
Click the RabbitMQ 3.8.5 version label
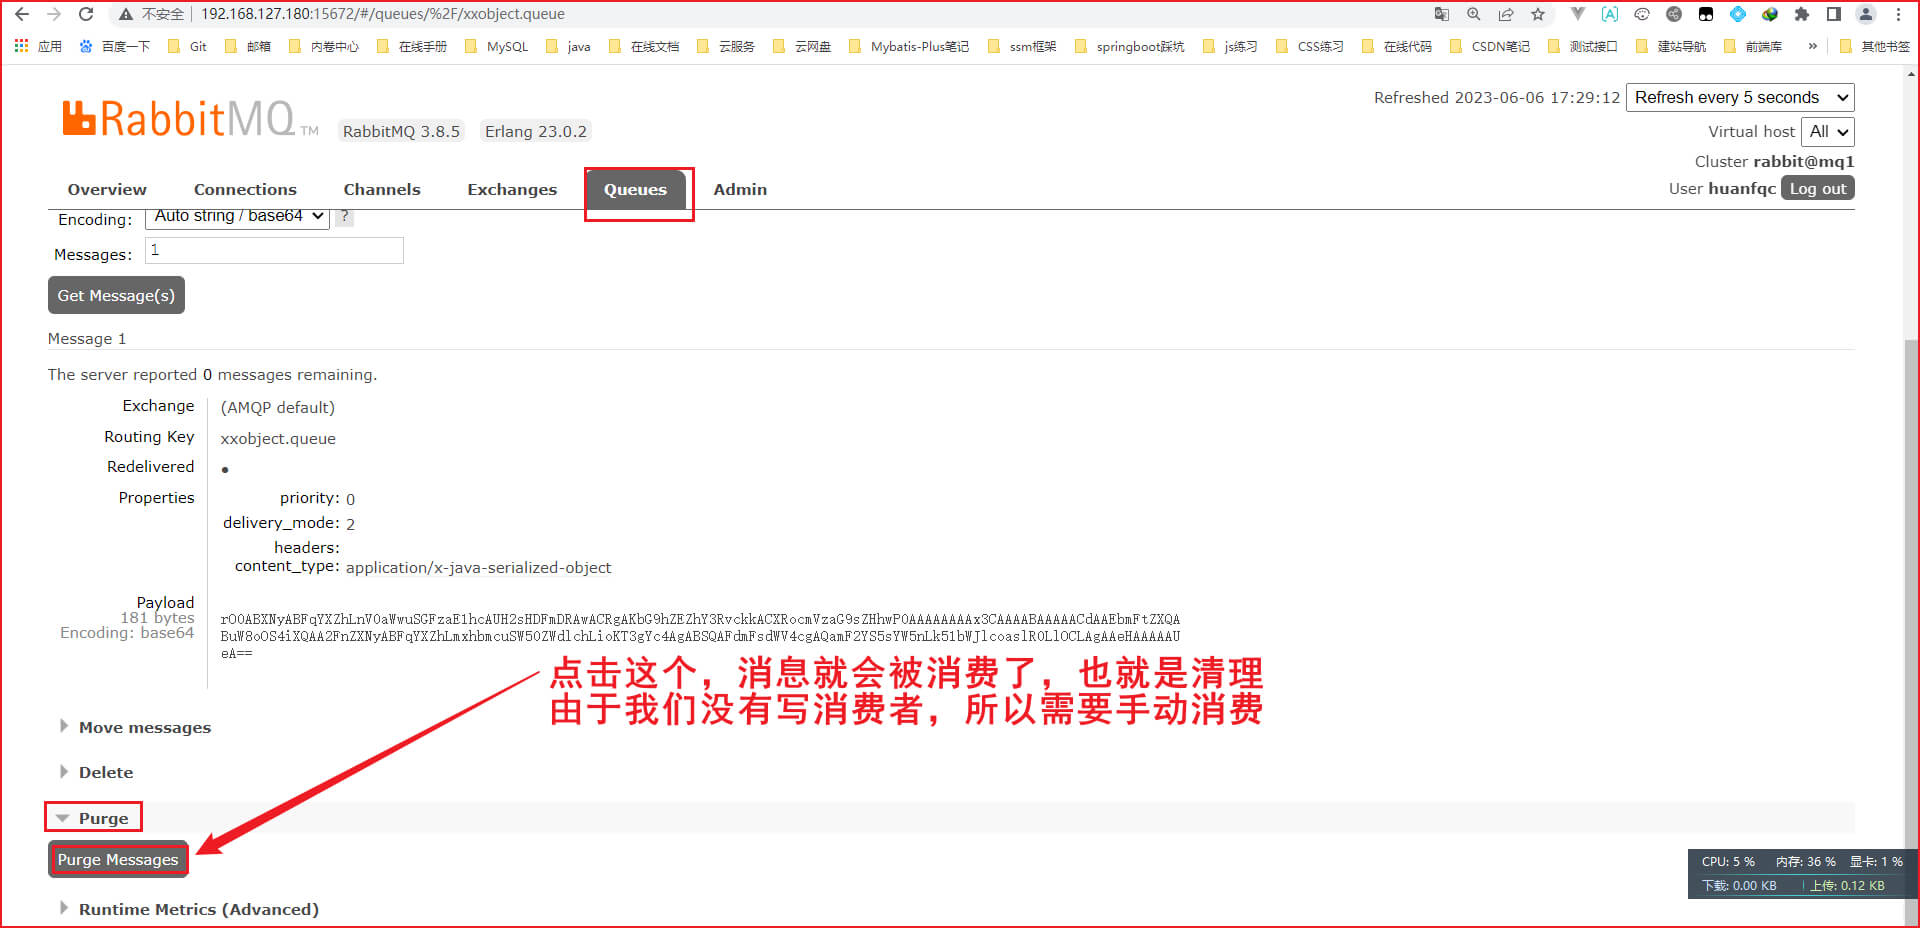401,131
